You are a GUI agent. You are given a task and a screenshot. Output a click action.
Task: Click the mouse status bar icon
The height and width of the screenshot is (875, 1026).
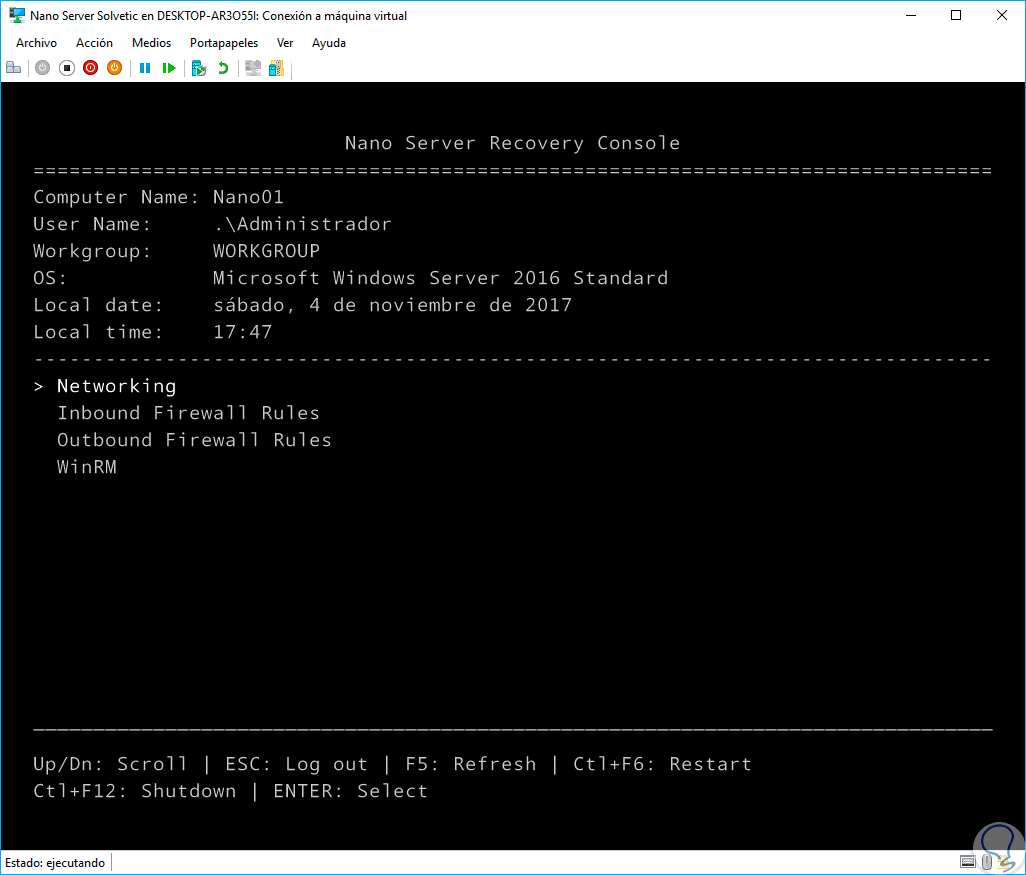pos(987,862)
